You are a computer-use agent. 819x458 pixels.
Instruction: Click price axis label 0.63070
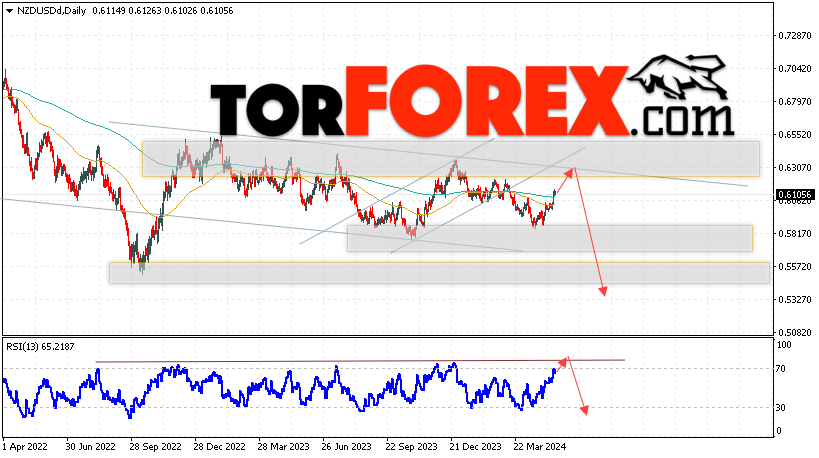(x=795, y=167)
